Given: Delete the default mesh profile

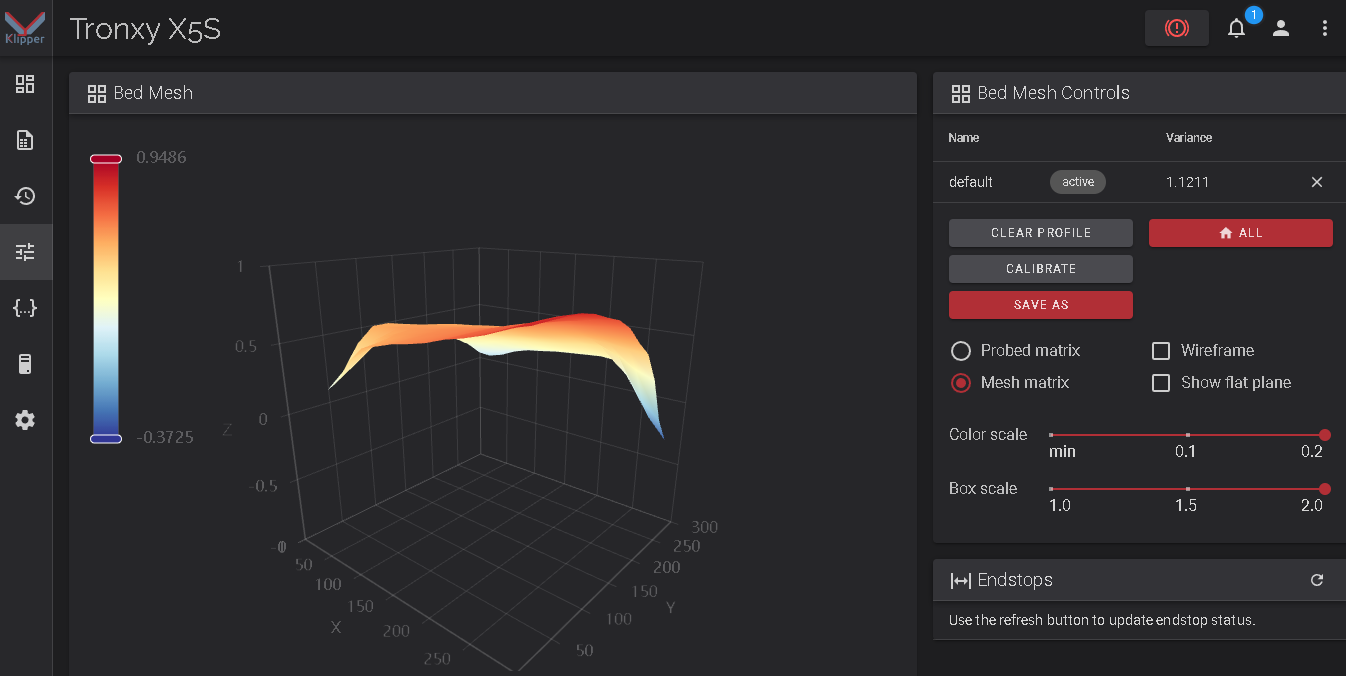Looking at the screenshot, I should tap(1317, 182).
